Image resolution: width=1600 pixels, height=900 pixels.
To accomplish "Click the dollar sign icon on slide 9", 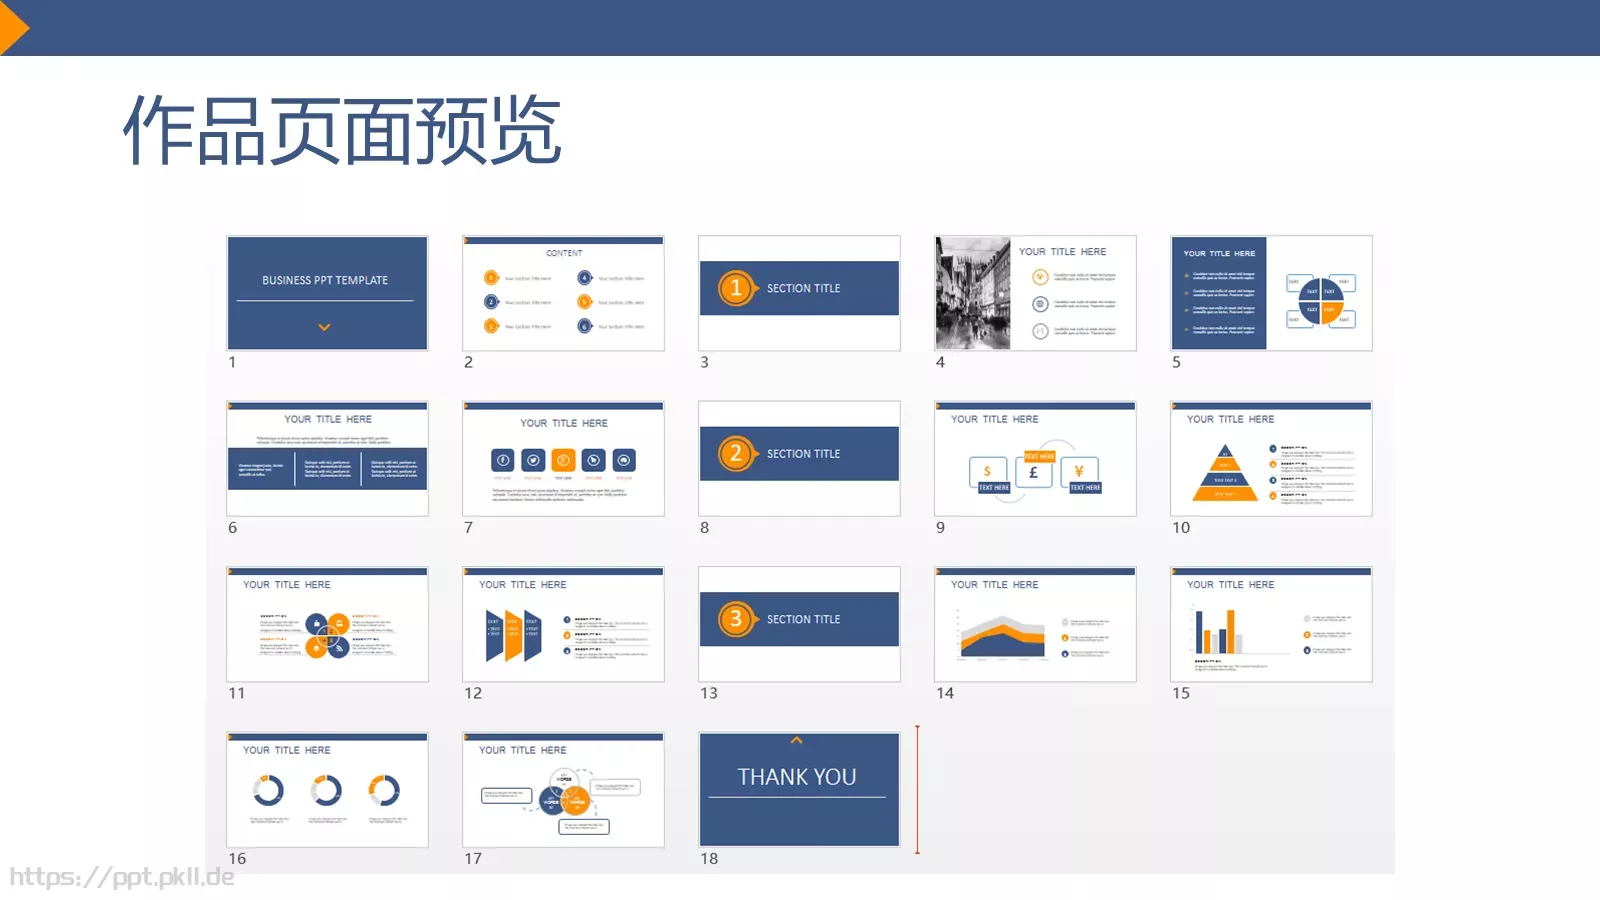I will (987, 471).
